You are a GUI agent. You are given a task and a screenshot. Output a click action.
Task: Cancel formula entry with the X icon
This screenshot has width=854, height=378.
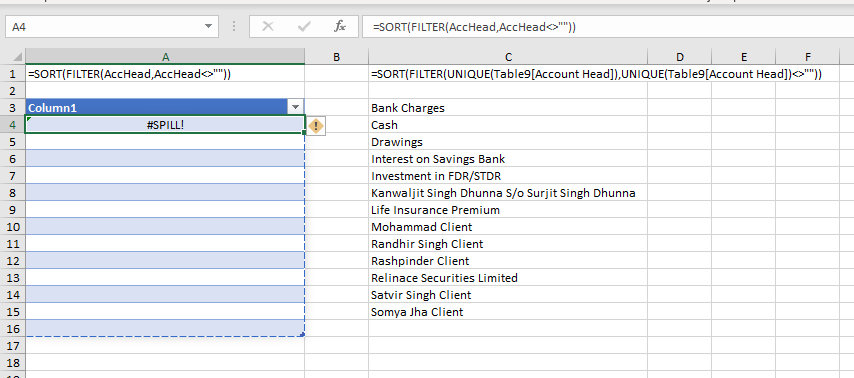(x=267, y=26)
